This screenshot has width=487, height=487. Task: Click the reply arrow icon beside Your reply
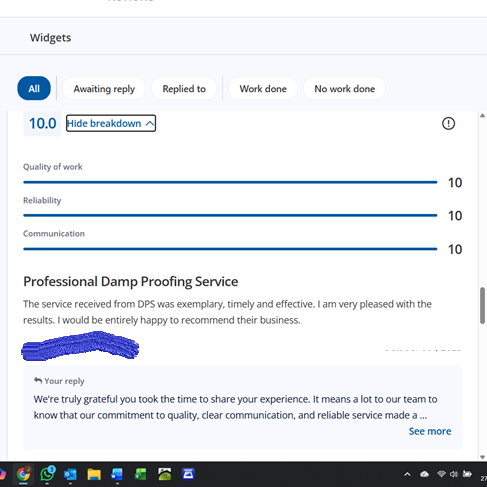[38, 380]
